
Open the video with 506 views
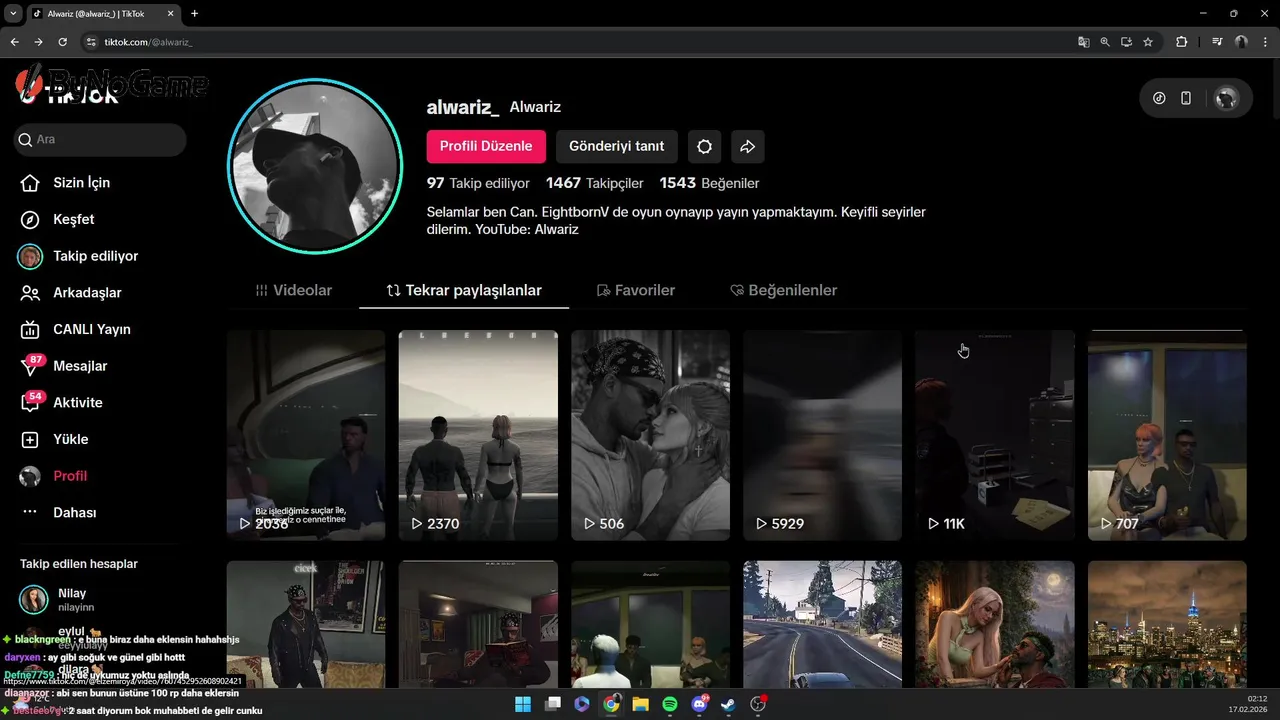click(650, 435)
